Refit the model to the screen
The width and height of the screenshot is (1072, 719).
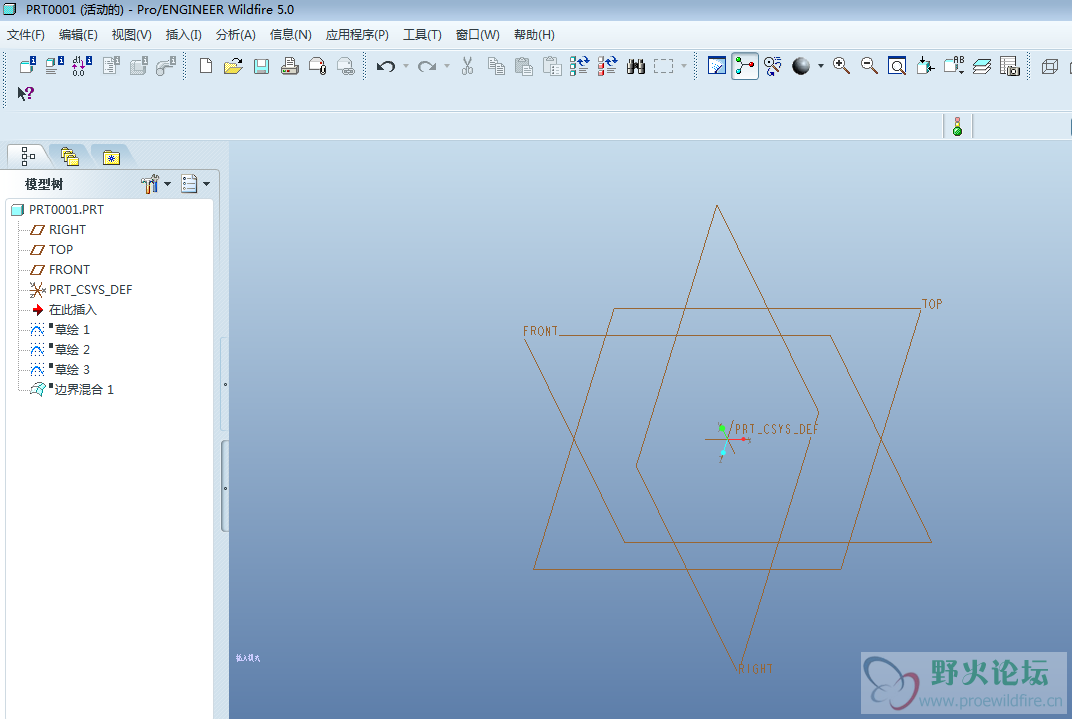[897, 66]
